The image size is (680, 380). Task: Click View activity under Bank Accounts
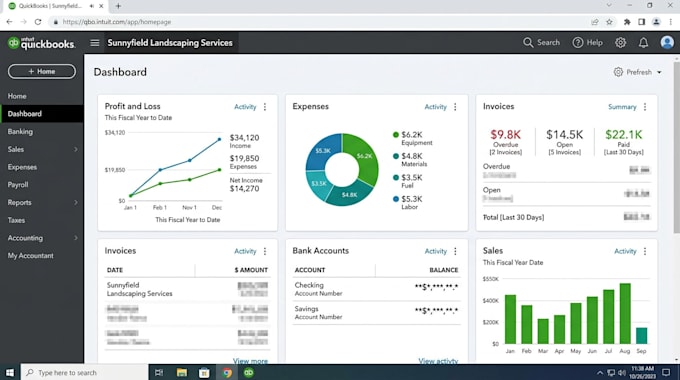438,360
